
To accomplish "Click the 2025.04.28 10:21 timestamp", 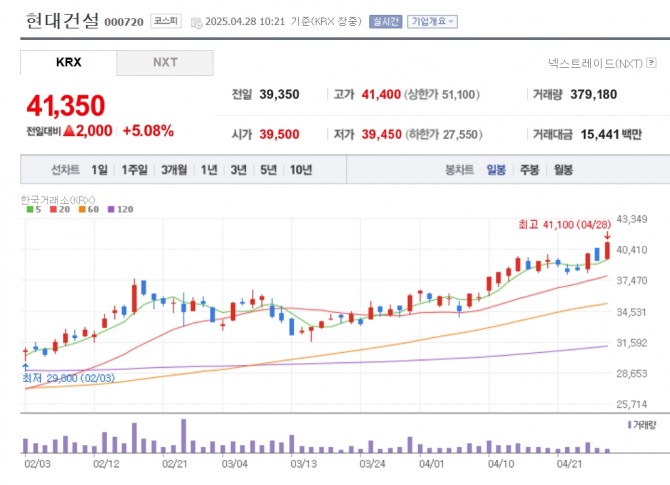I will [245, 21].
